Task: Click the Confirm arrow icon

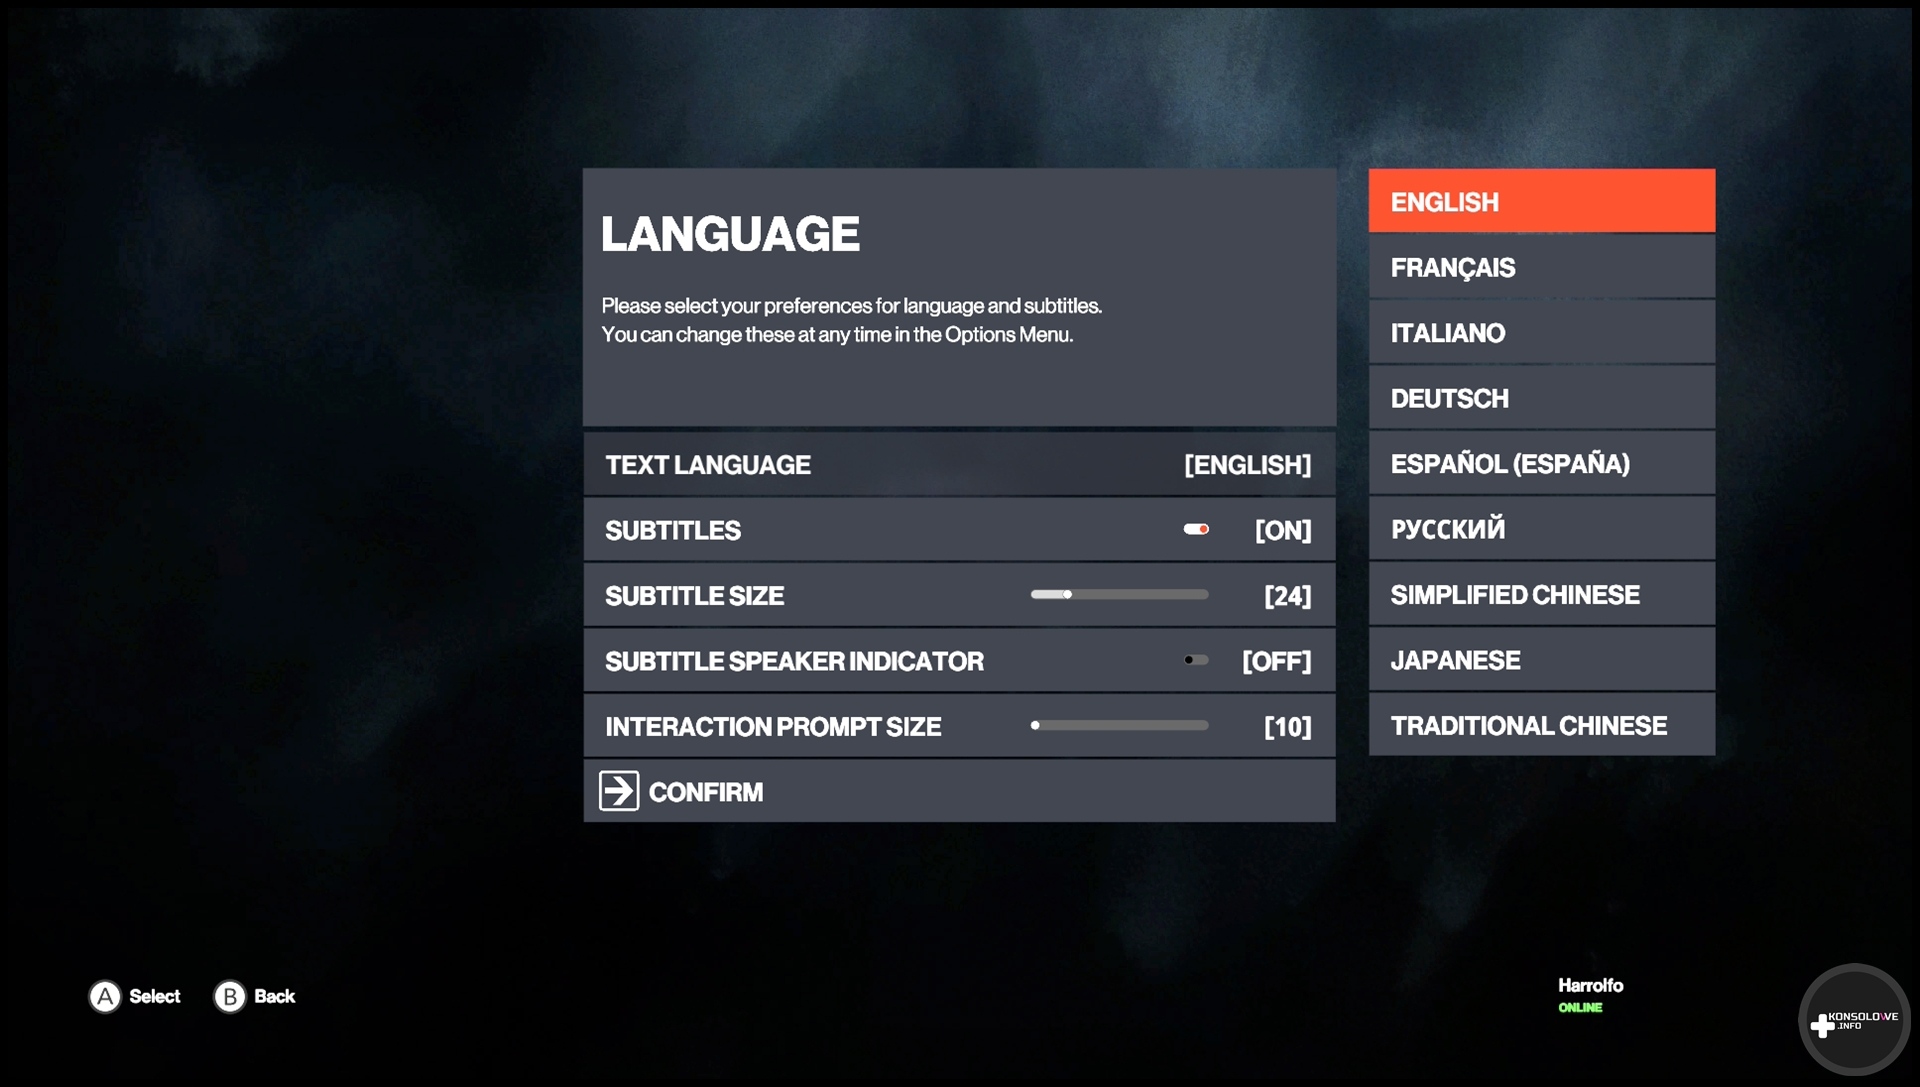Action: click(x=619, y=791)
